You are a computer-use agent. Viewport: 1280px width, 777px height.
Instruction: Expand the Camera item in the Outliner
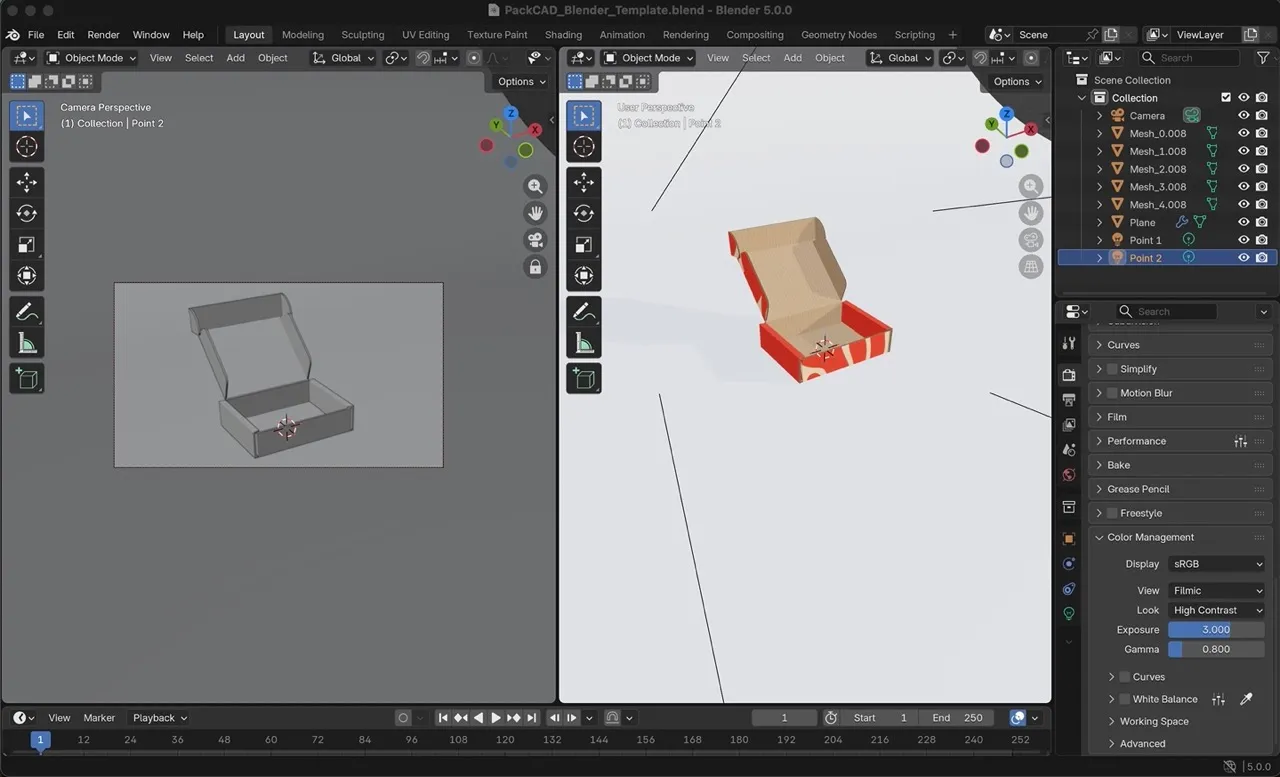pyautogui.click(x=1099, y=115)
